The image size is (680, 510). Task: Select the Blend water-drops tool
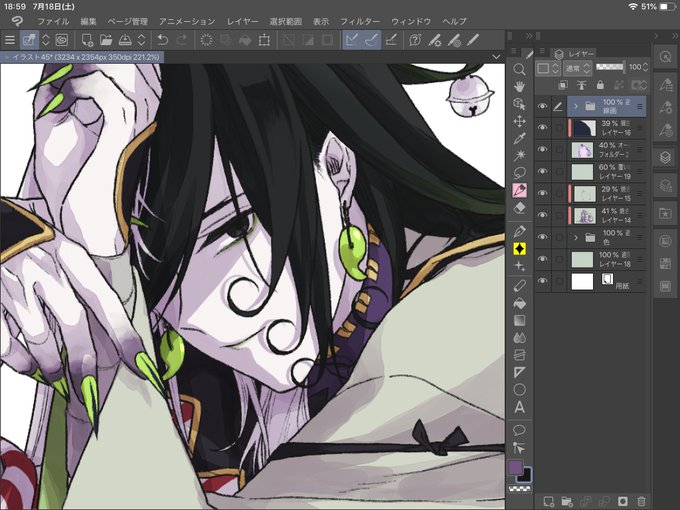click(x=519, y=338)
